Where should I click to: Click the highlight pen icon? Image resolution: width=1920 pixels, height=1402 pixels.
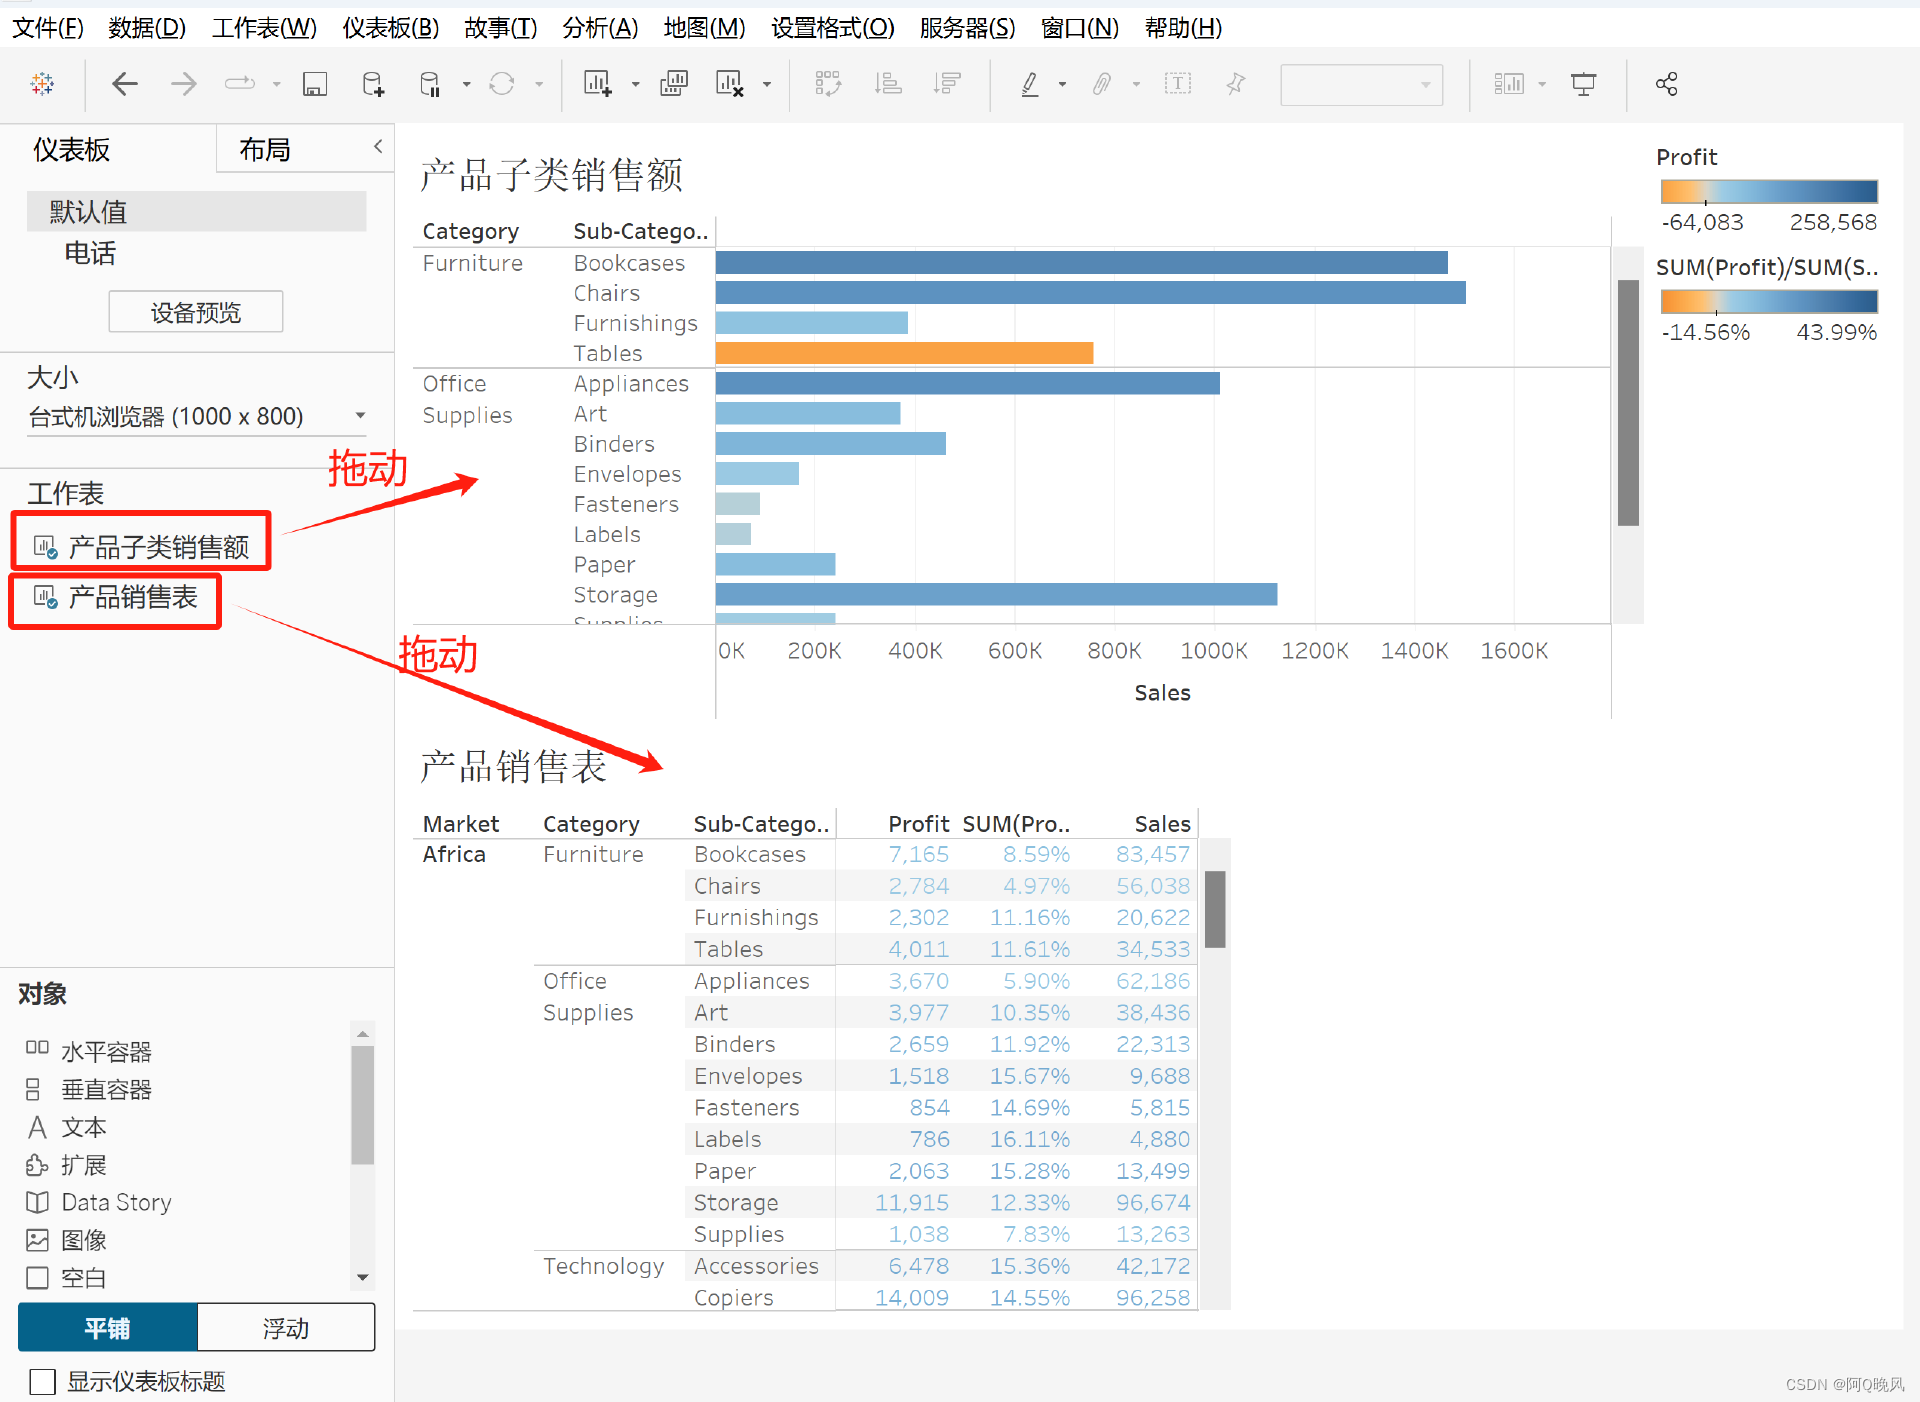point(1029,84)
